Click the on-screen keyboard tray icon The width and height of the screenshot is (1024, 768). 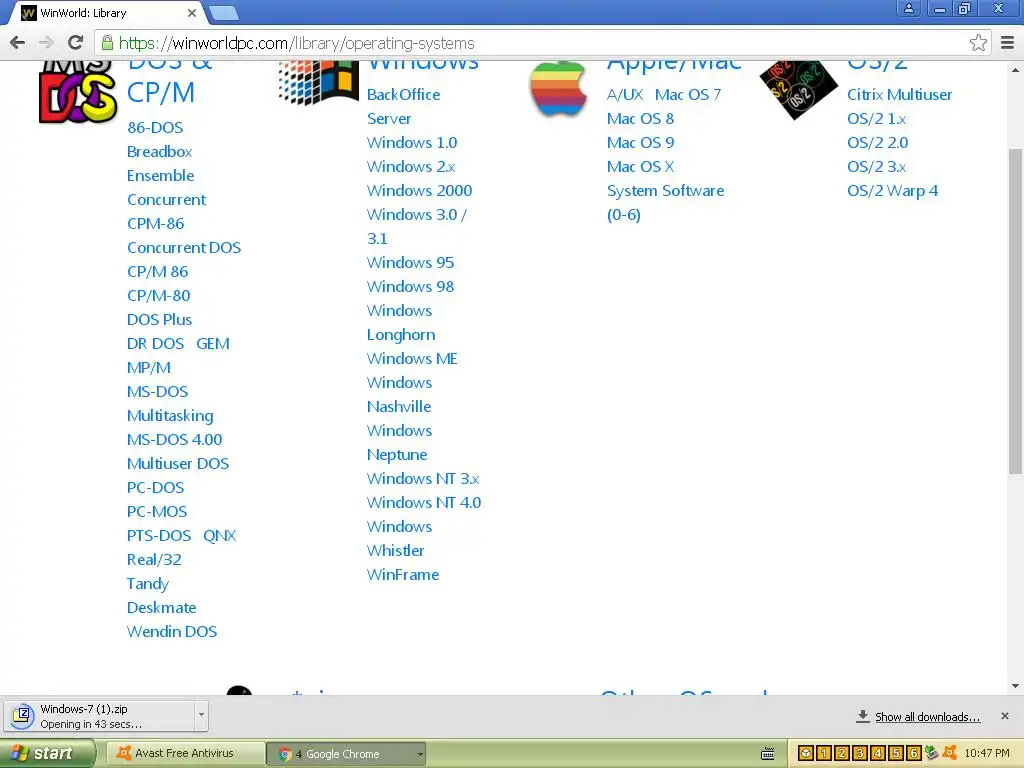tap(768, 754)
